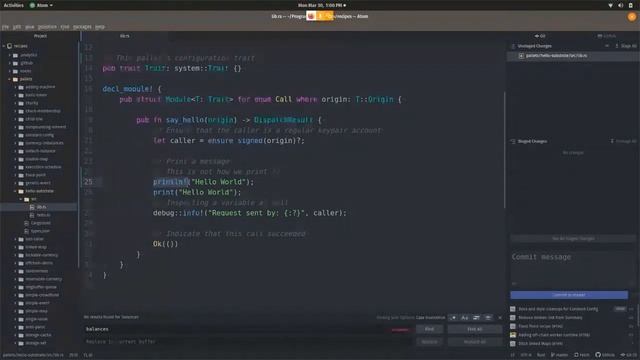Select the file below lib.rs in src
Screen dimensions: 640x360
(43, 215)
